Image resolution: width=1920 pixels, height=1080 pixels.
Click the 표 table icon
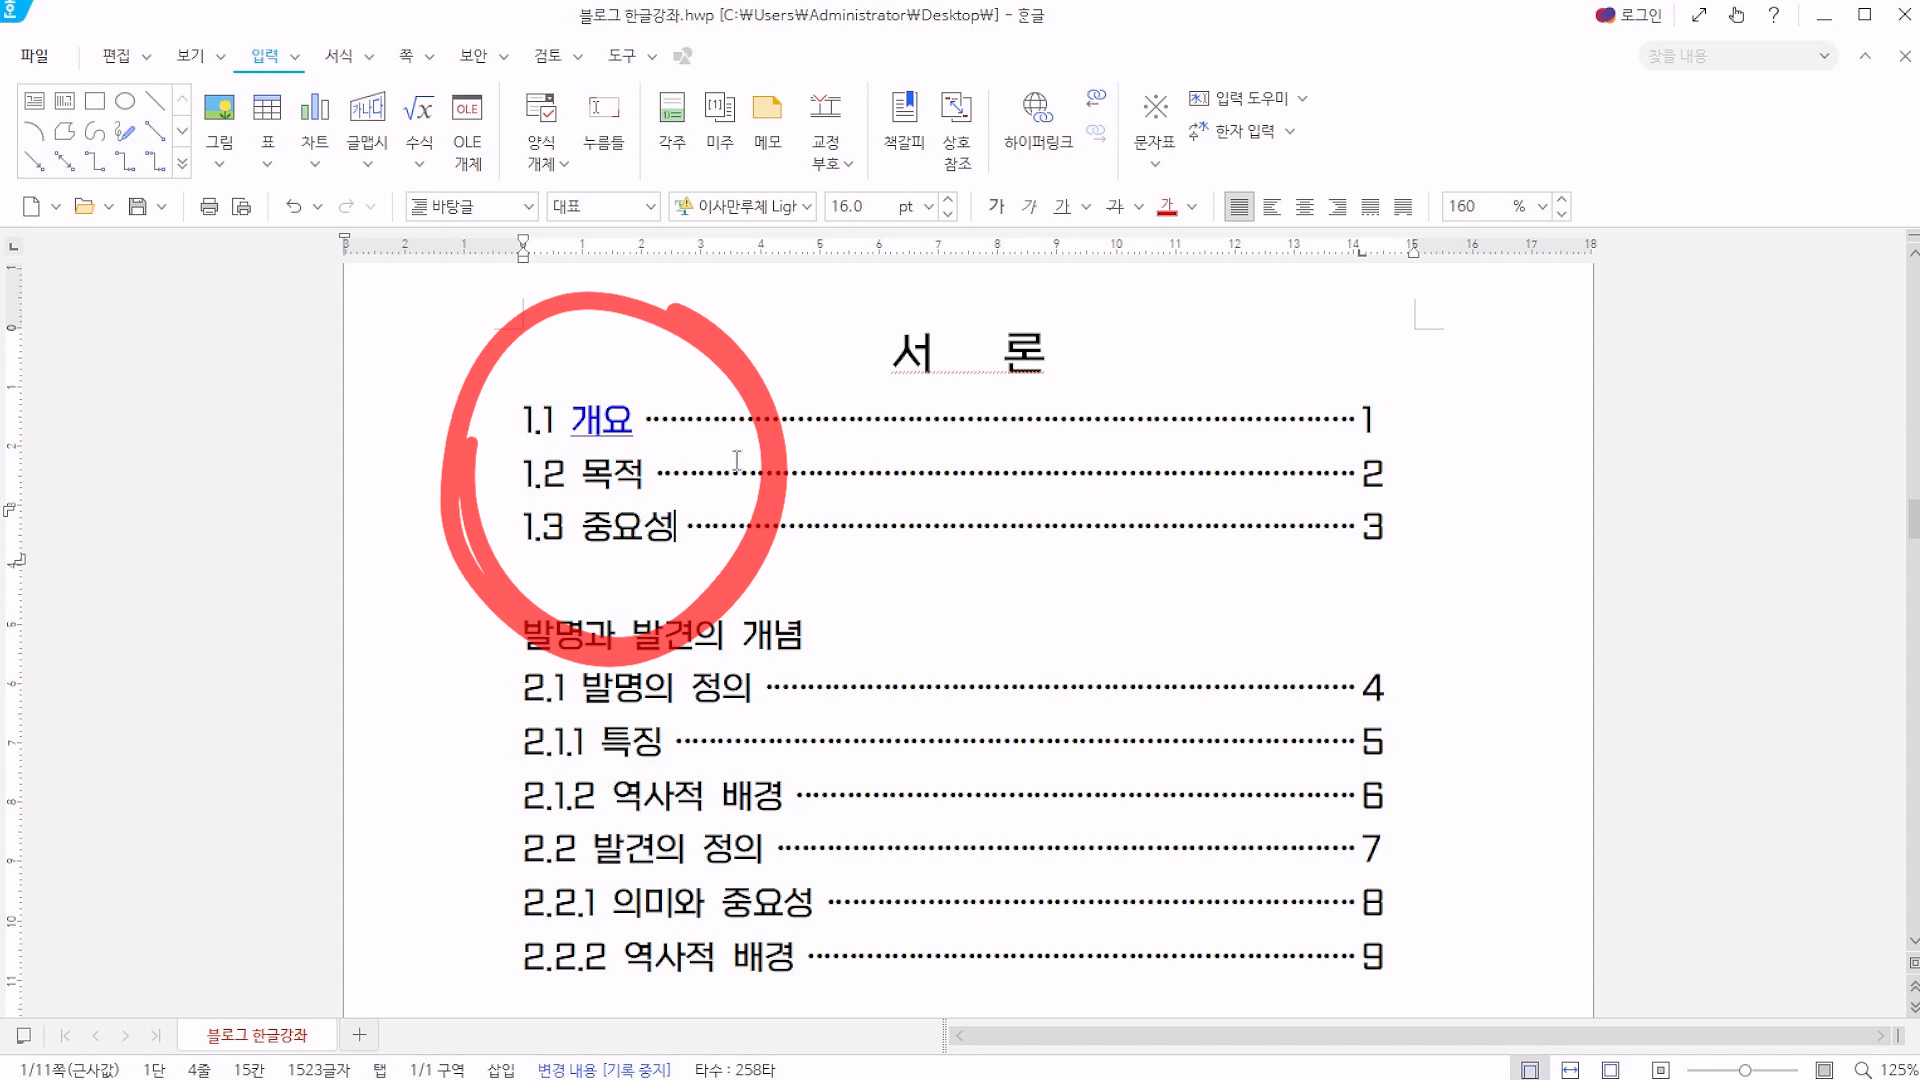pos(267,108)
